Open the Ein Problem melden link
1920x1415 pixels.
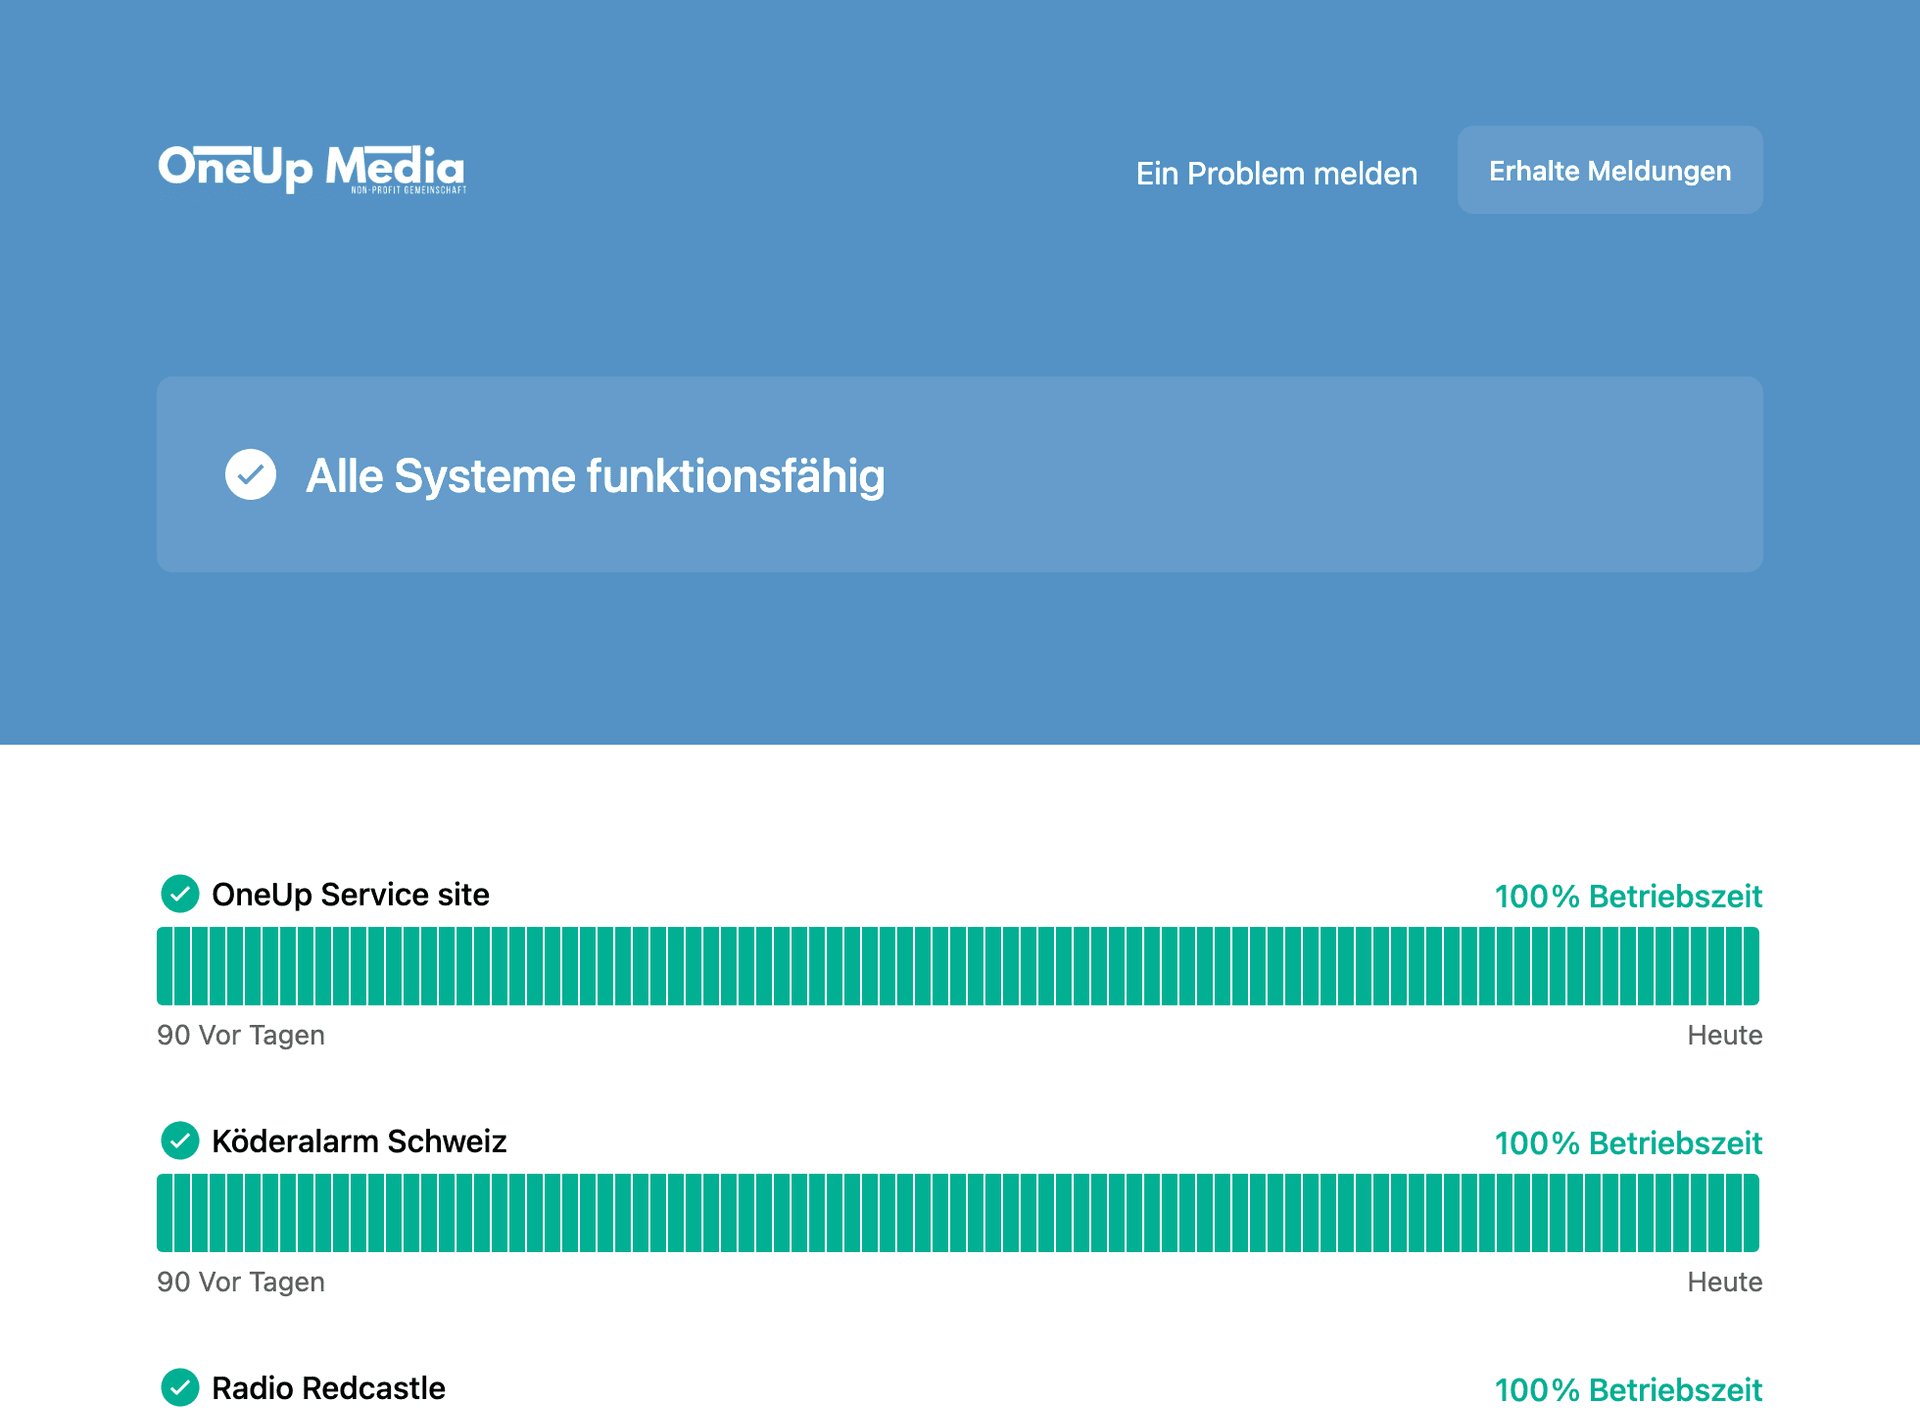point(1276,173)
